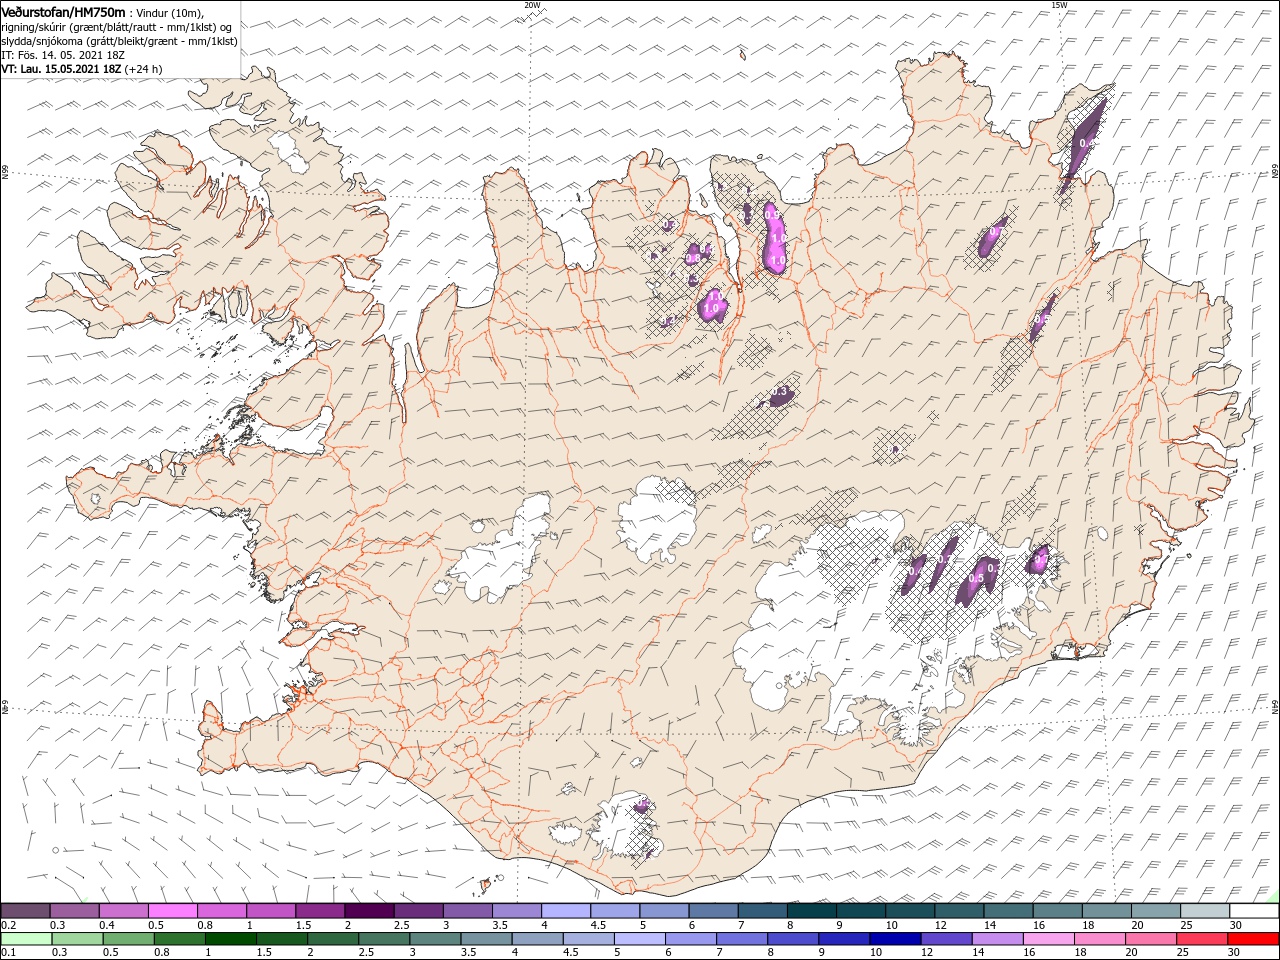Select the green 0.5 rain legend swatch
The height and width of the screenshot is (960, 1280).
[128, 939]
